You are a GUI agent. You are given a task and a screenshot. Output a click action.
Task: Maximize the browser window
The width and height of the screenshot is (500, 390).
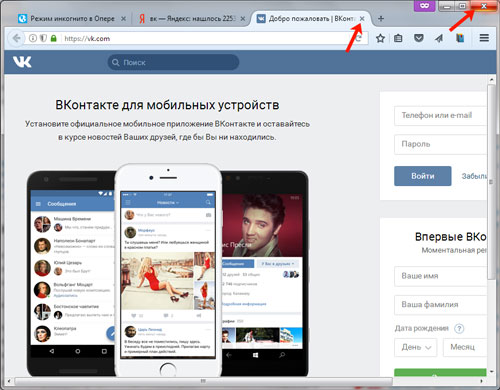click(463, 6)
